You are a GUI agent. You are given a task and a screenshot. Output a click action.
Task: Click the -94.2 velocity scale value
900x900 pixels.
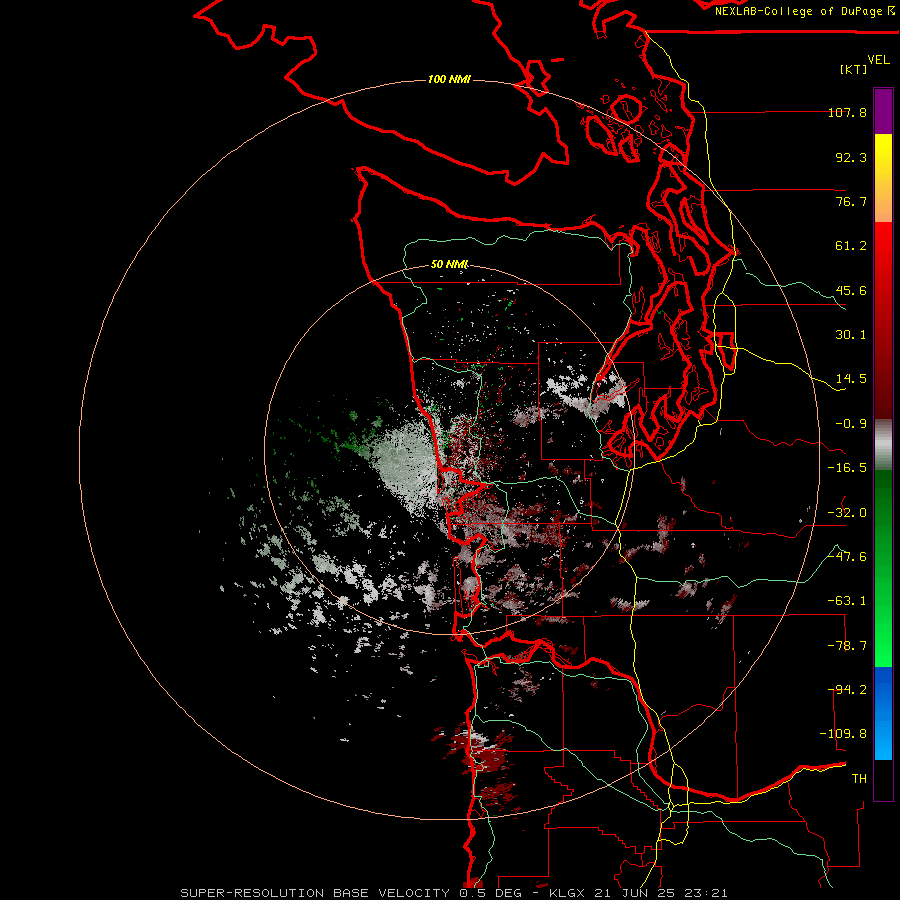pyautogui.click(x=847, y=690)
